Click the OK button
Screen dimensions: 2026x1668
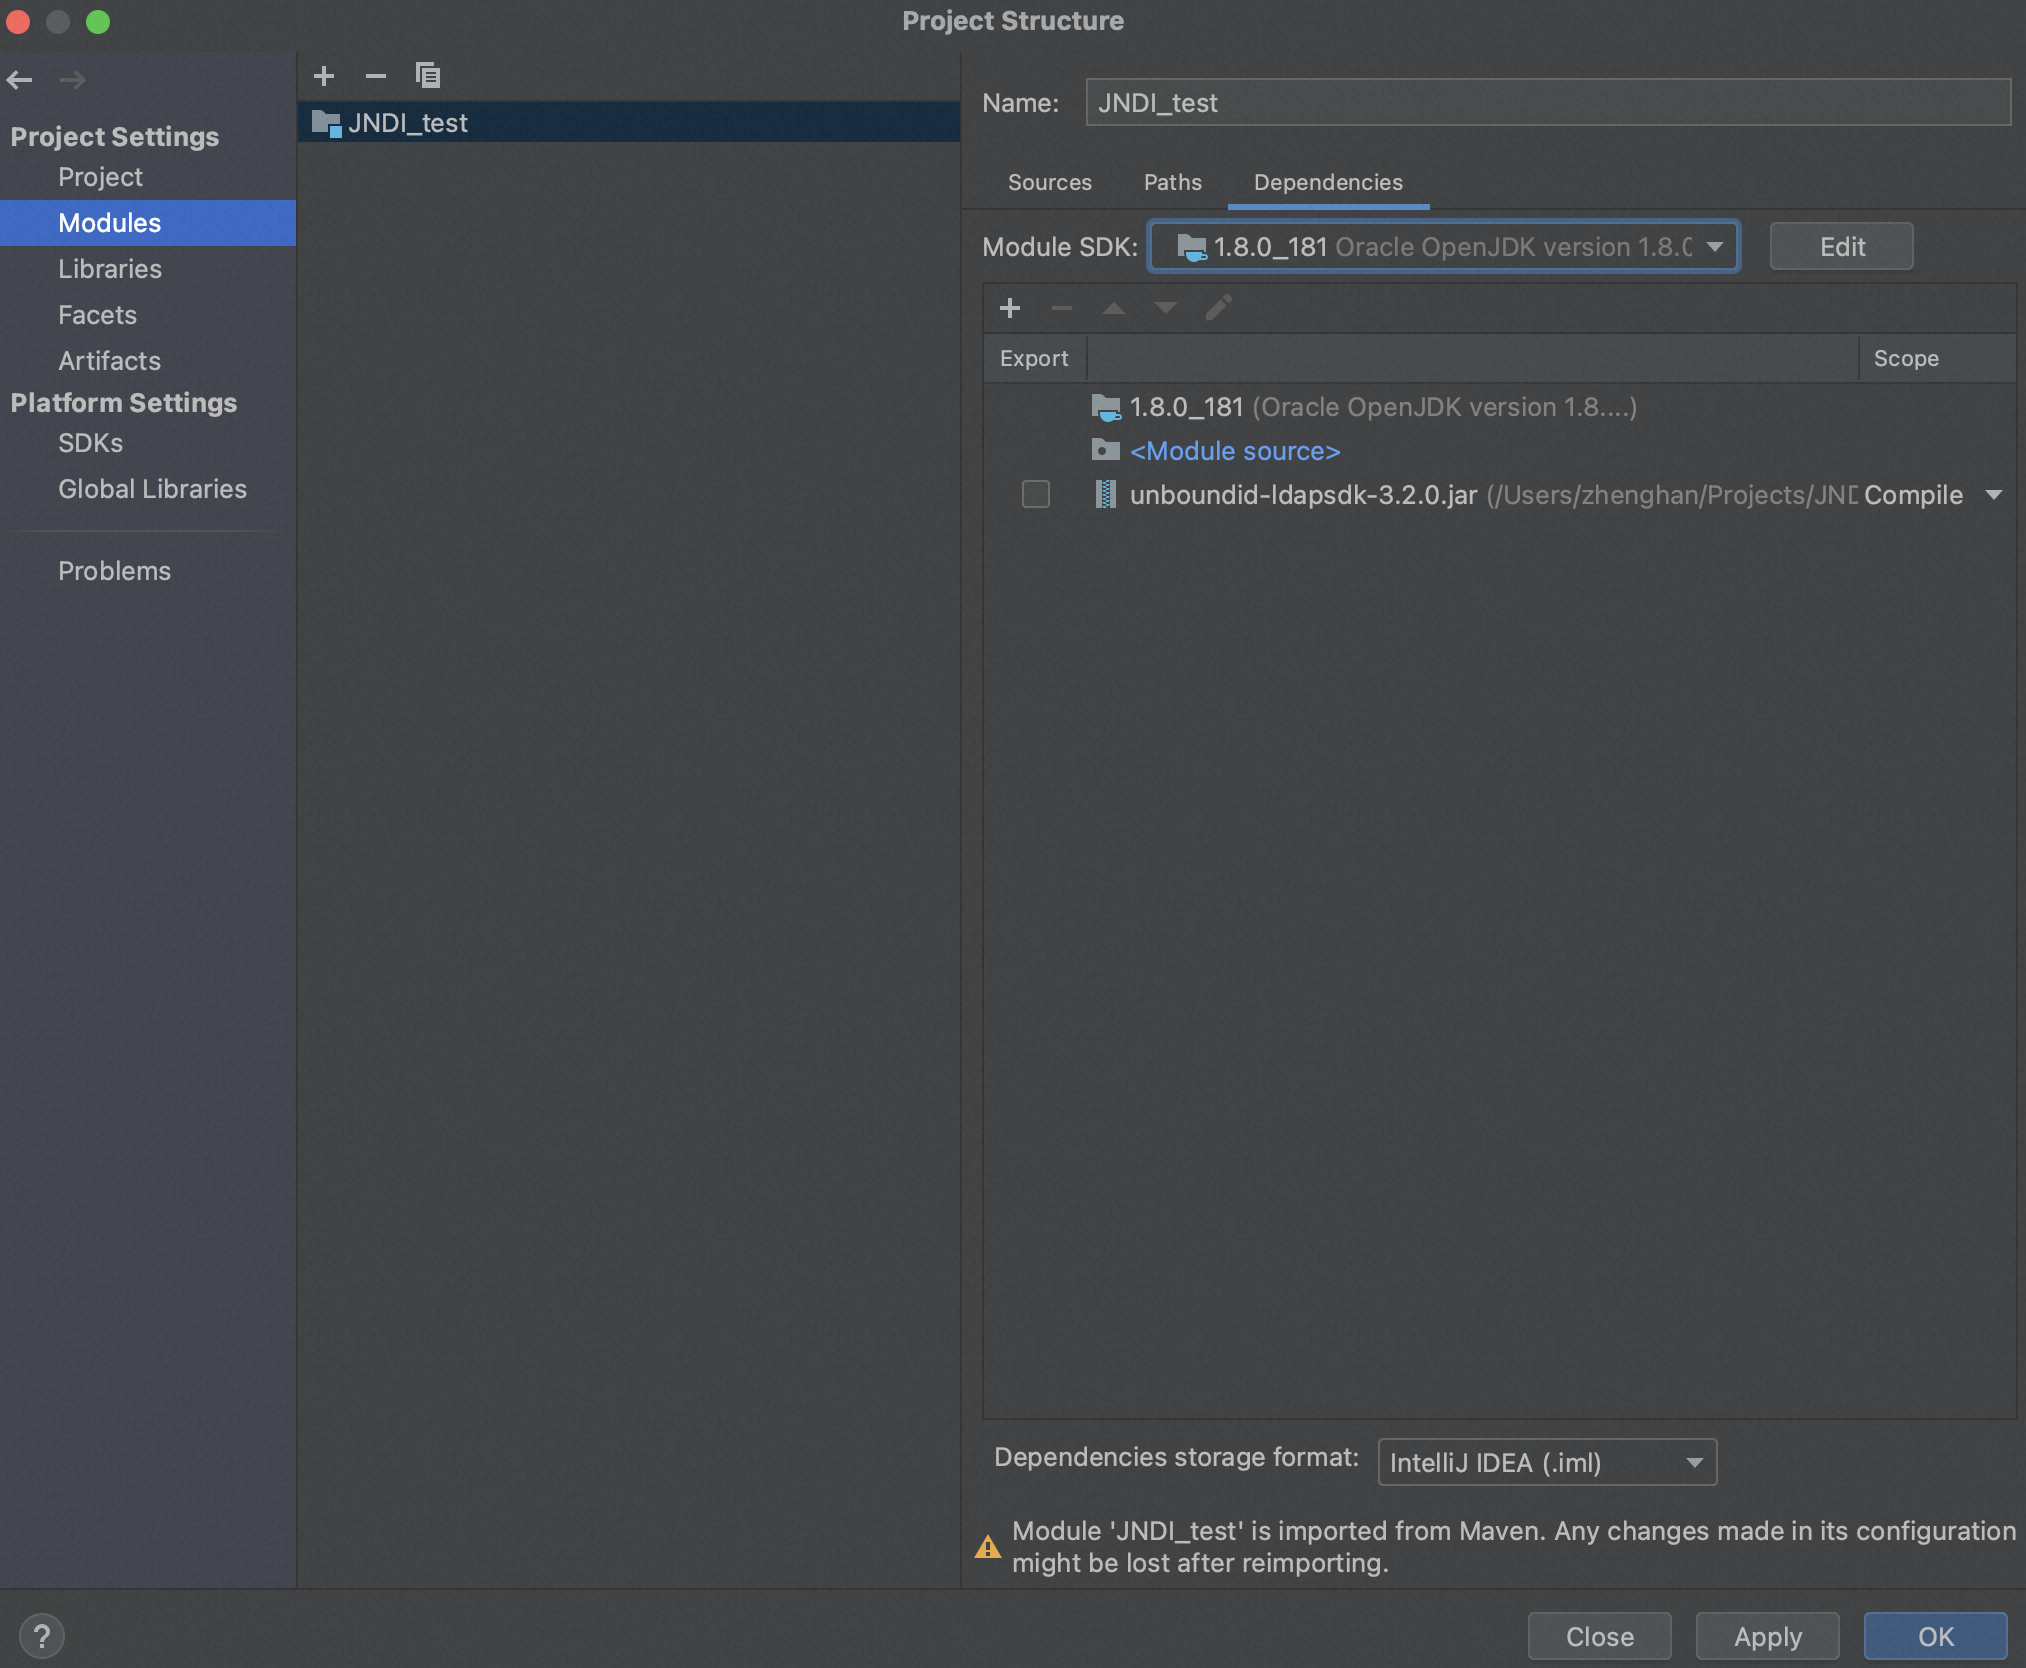click(x=1935, y=1636)
